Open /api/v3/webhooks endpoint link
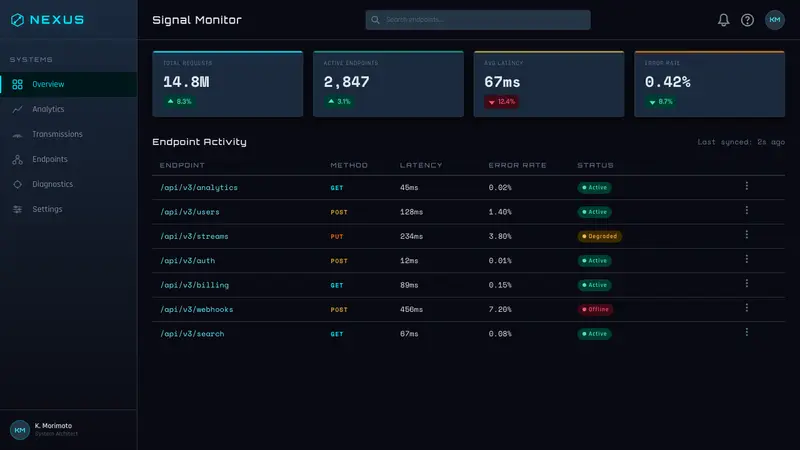 (196, 310)
